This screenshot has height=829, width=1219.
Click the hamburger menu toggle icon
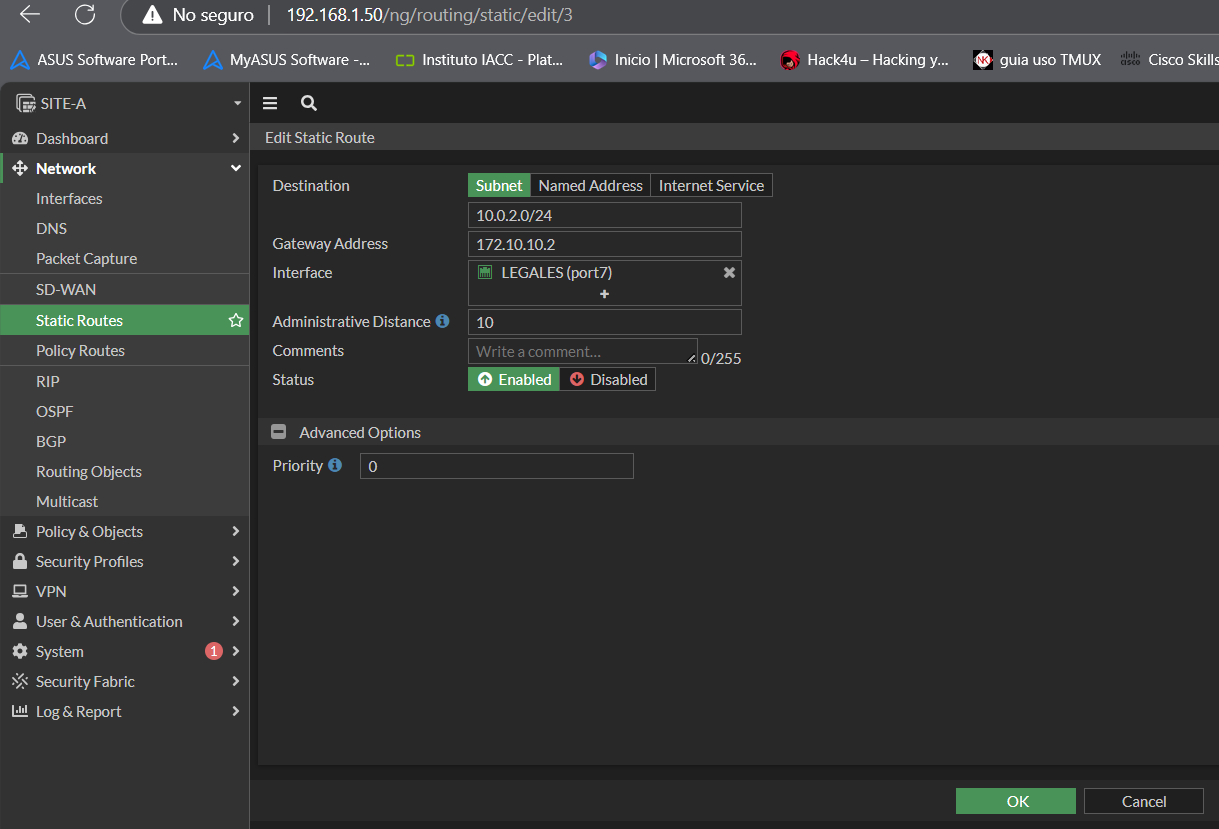(270, 103)
